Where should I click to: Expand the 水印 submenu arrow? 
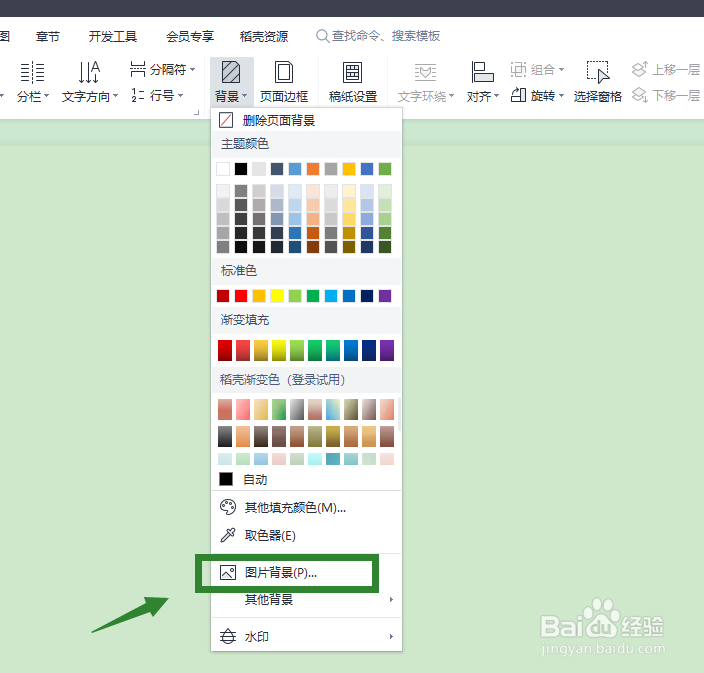[x=392, y=636]
